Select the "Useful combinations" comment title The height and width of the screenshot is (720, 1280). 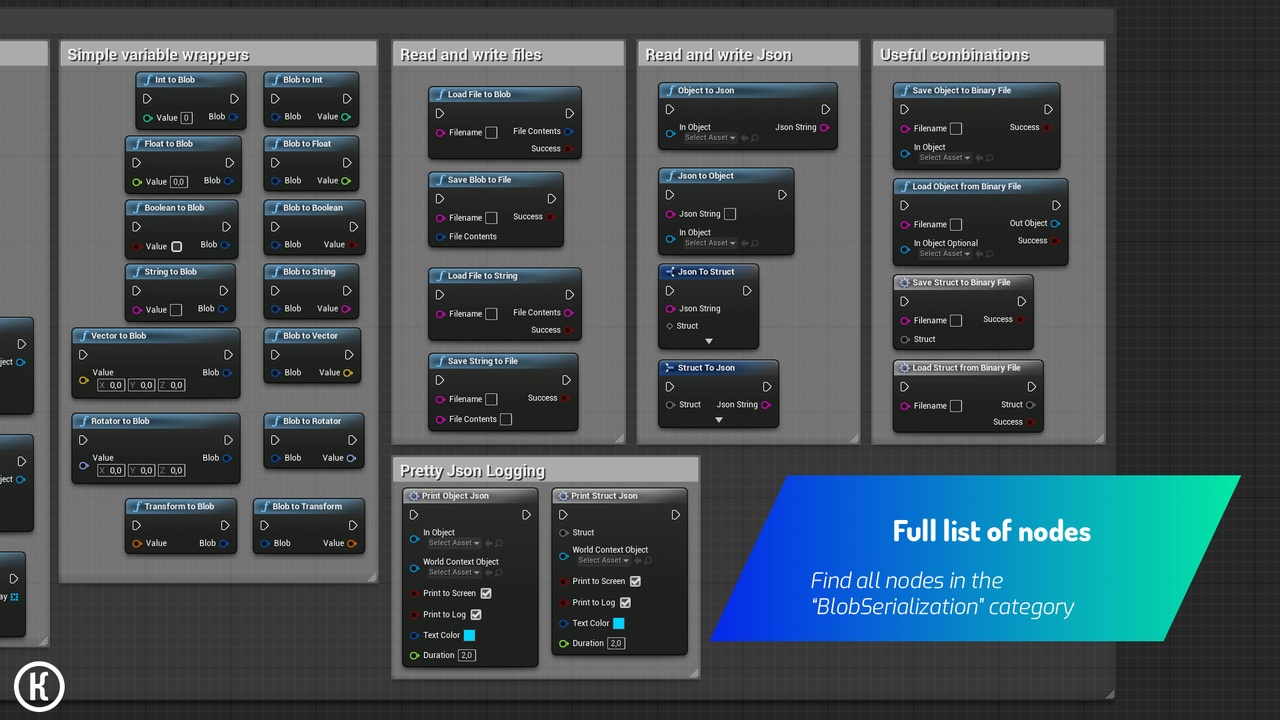(x=954, y=55)
